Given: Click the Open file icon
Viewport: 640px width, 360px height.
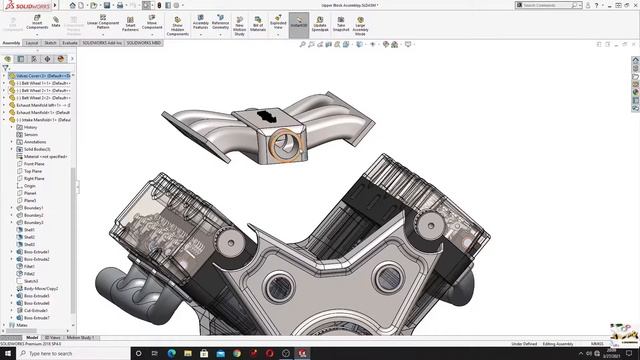Looking at the screenshot, I should (x=94, y=5).
